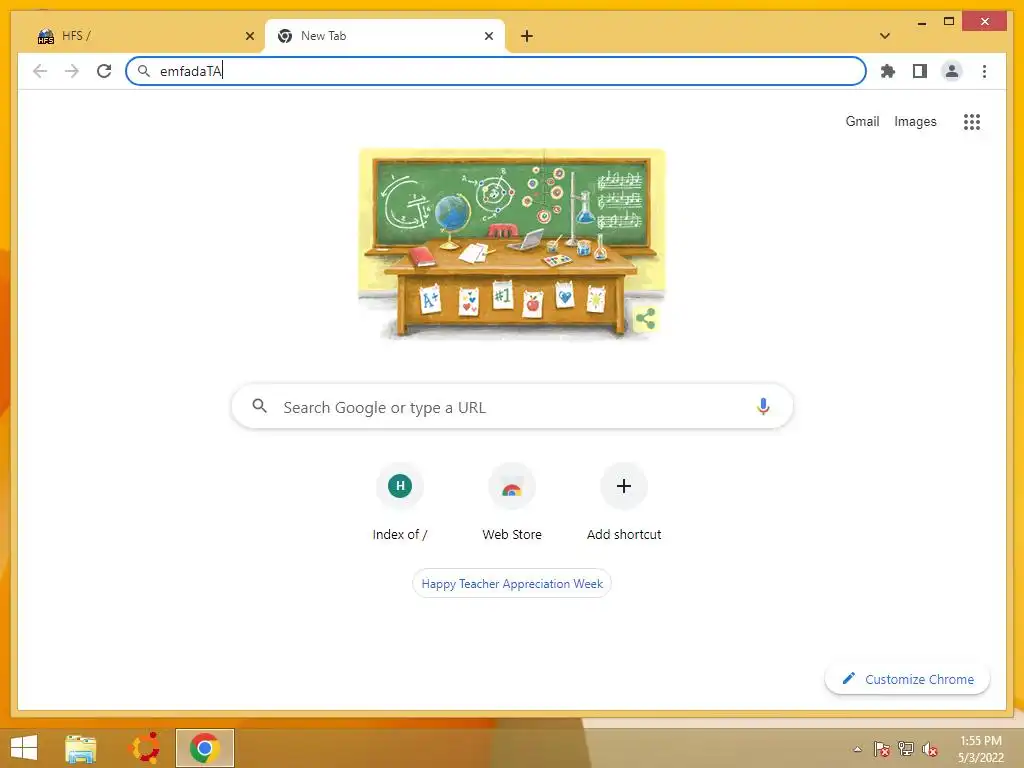Screen dimensions: 1024x768
Task: Open the Windows Start button
Action: pos(24,748)
